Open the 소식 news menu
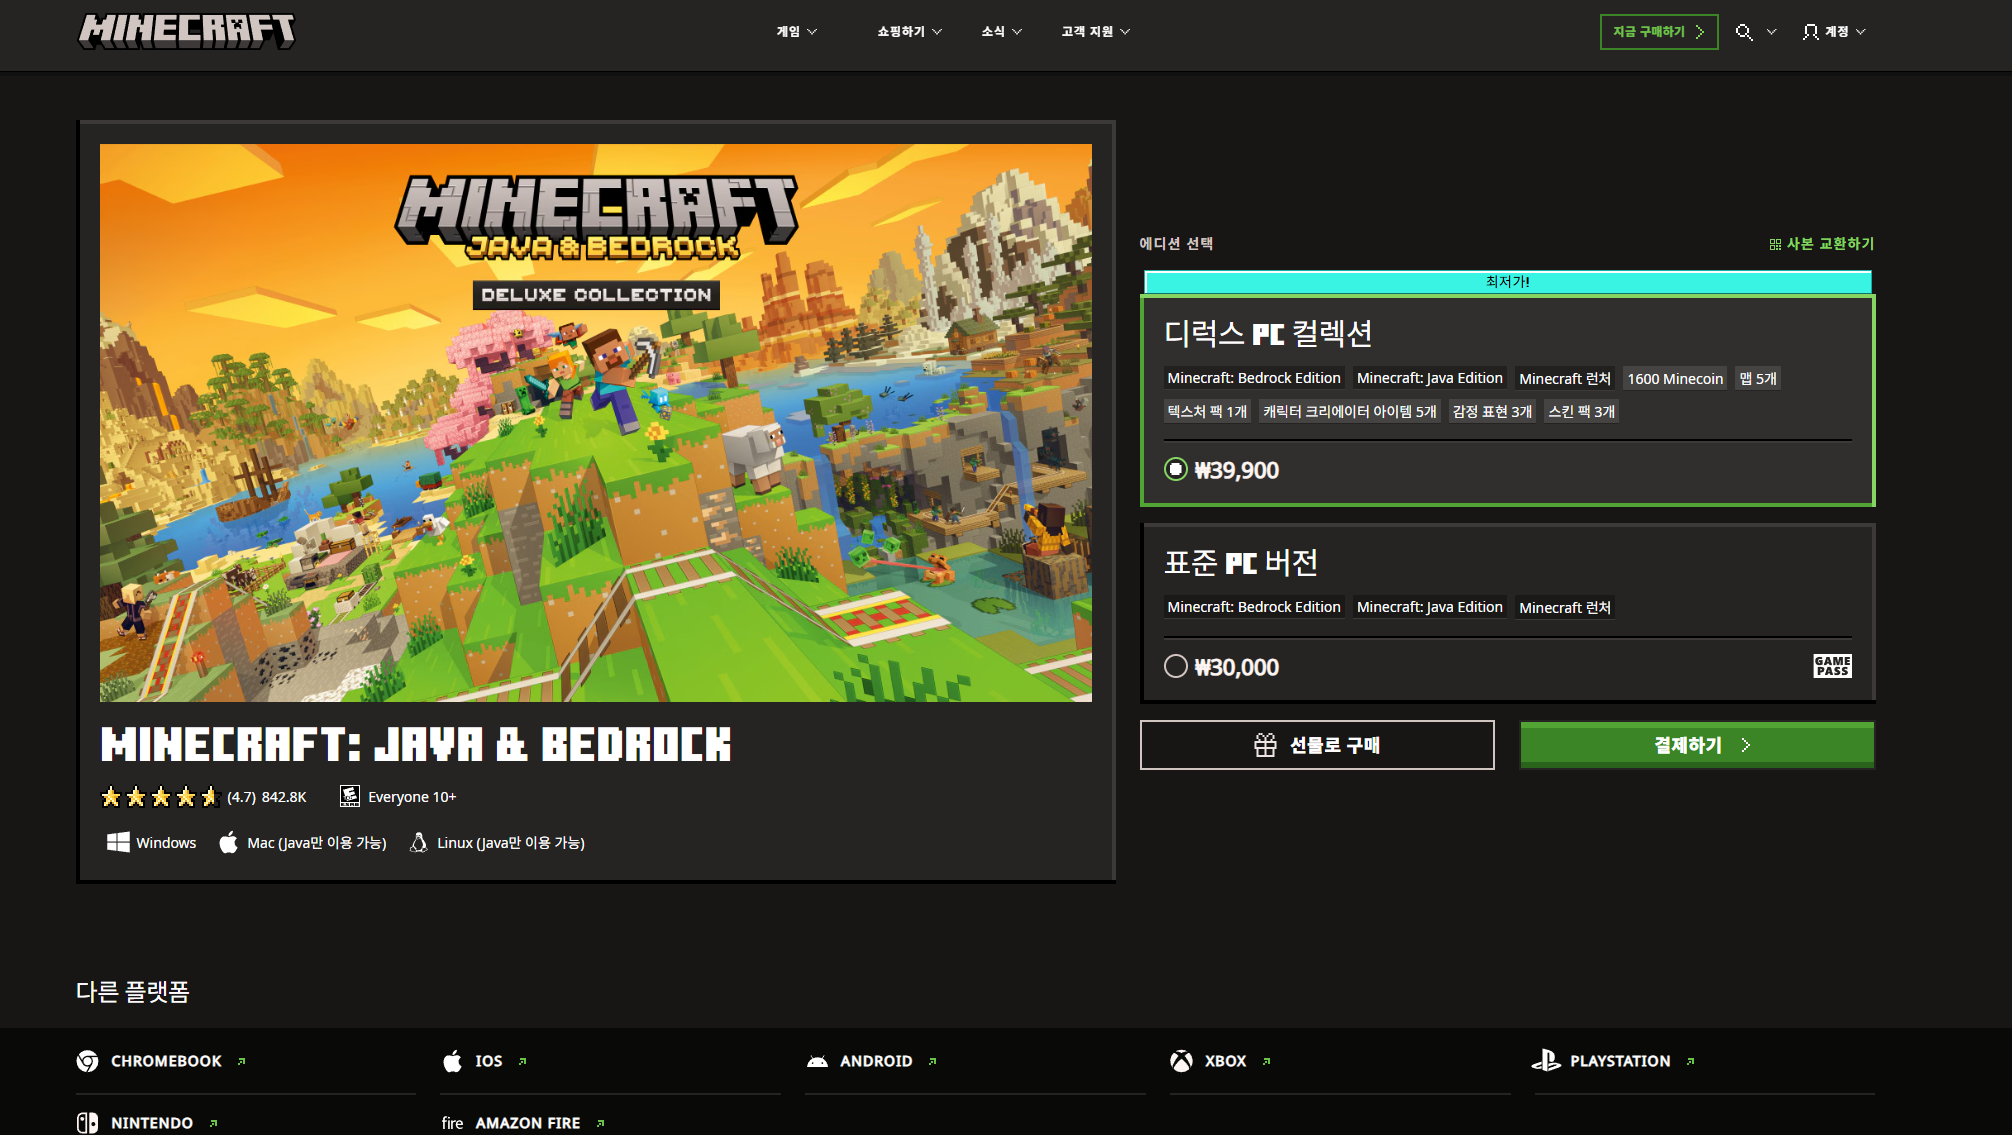Image resolution: width=2012 pixels, height=1135 pixels. (1001, 32)
